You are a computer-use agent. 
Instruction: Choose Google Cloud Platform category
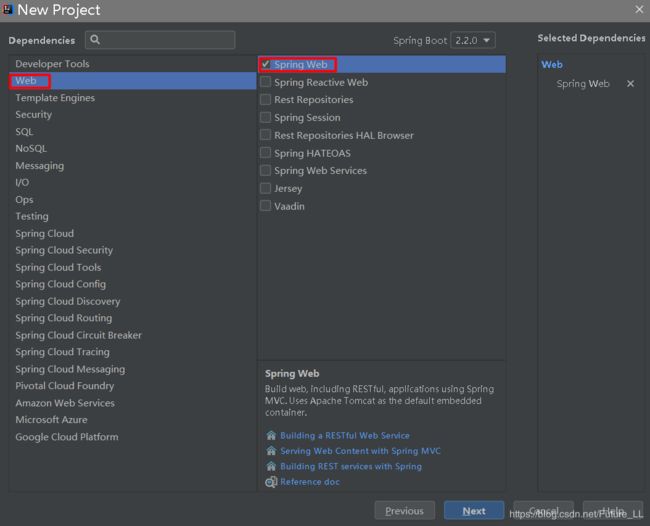point(133,437)
